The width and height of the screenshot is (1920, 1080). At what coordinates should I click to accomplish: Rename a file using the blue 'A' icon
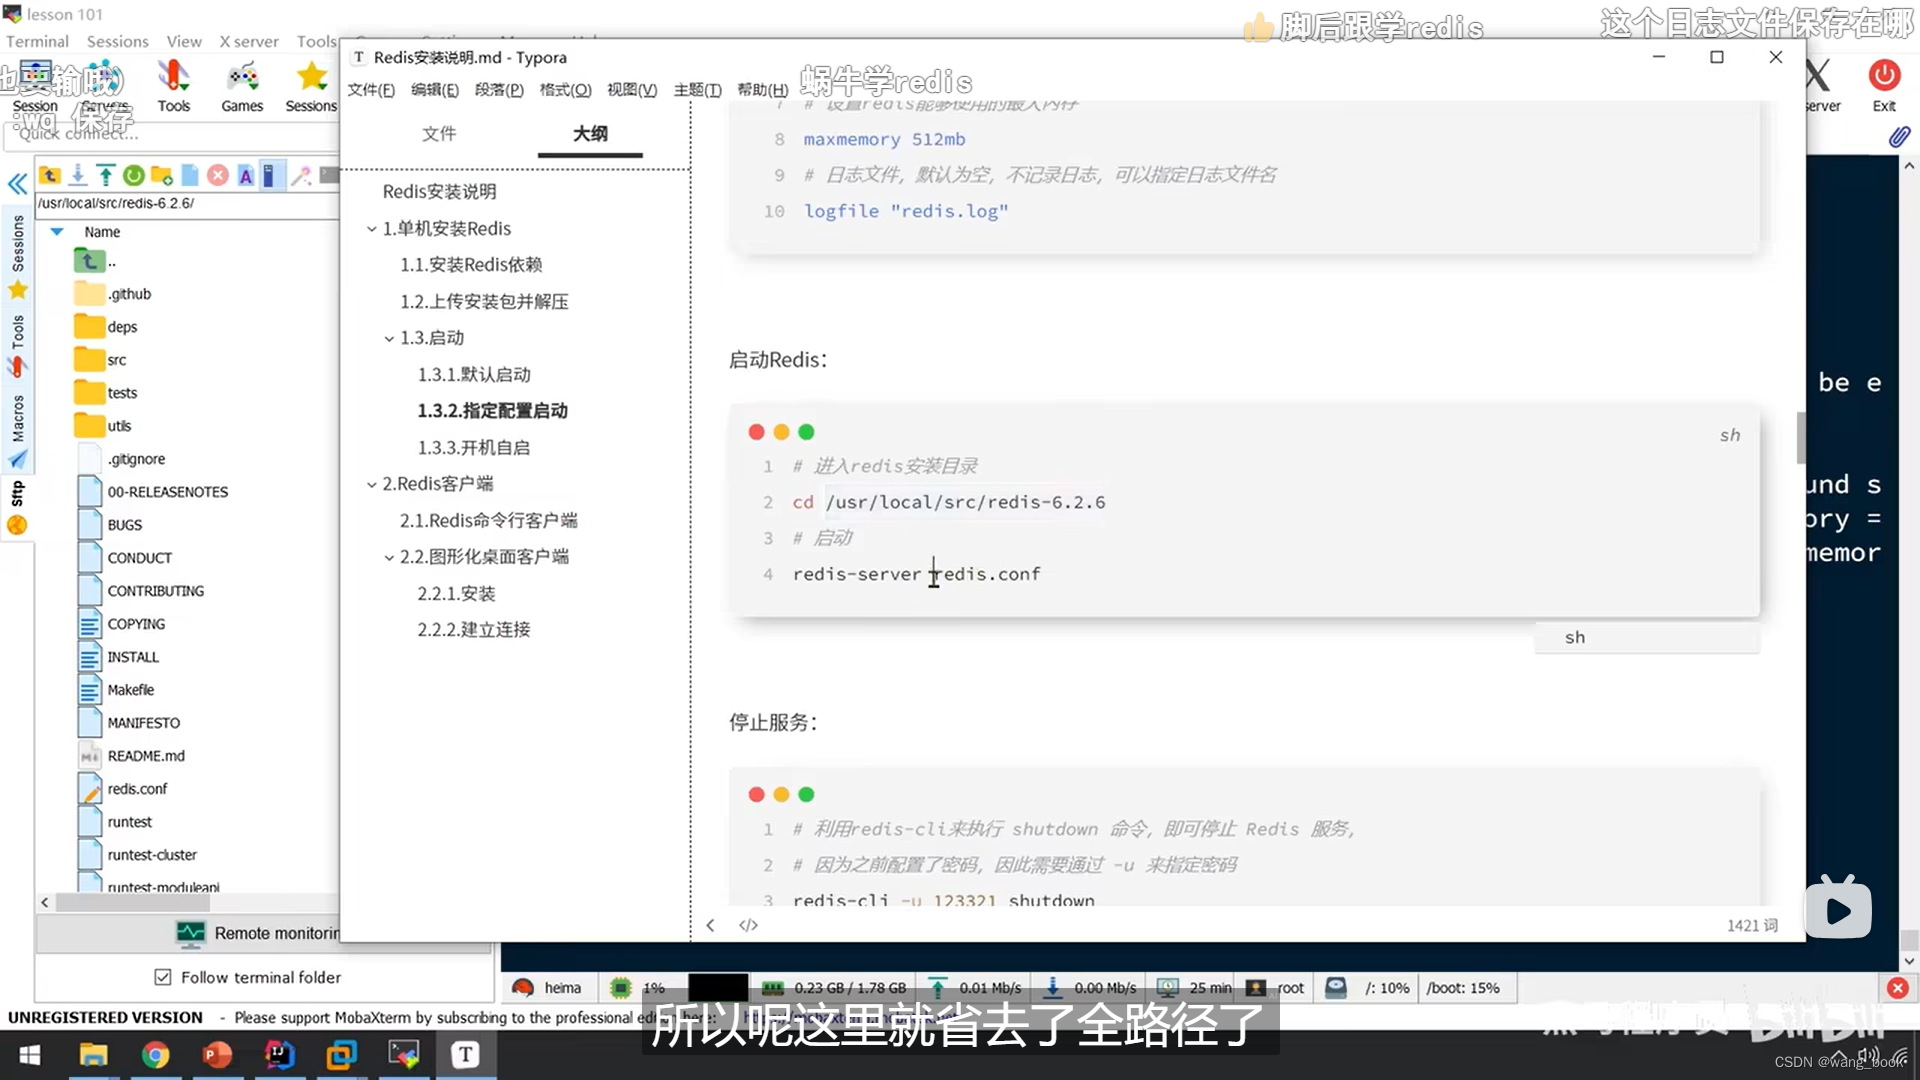click(246, 175)
